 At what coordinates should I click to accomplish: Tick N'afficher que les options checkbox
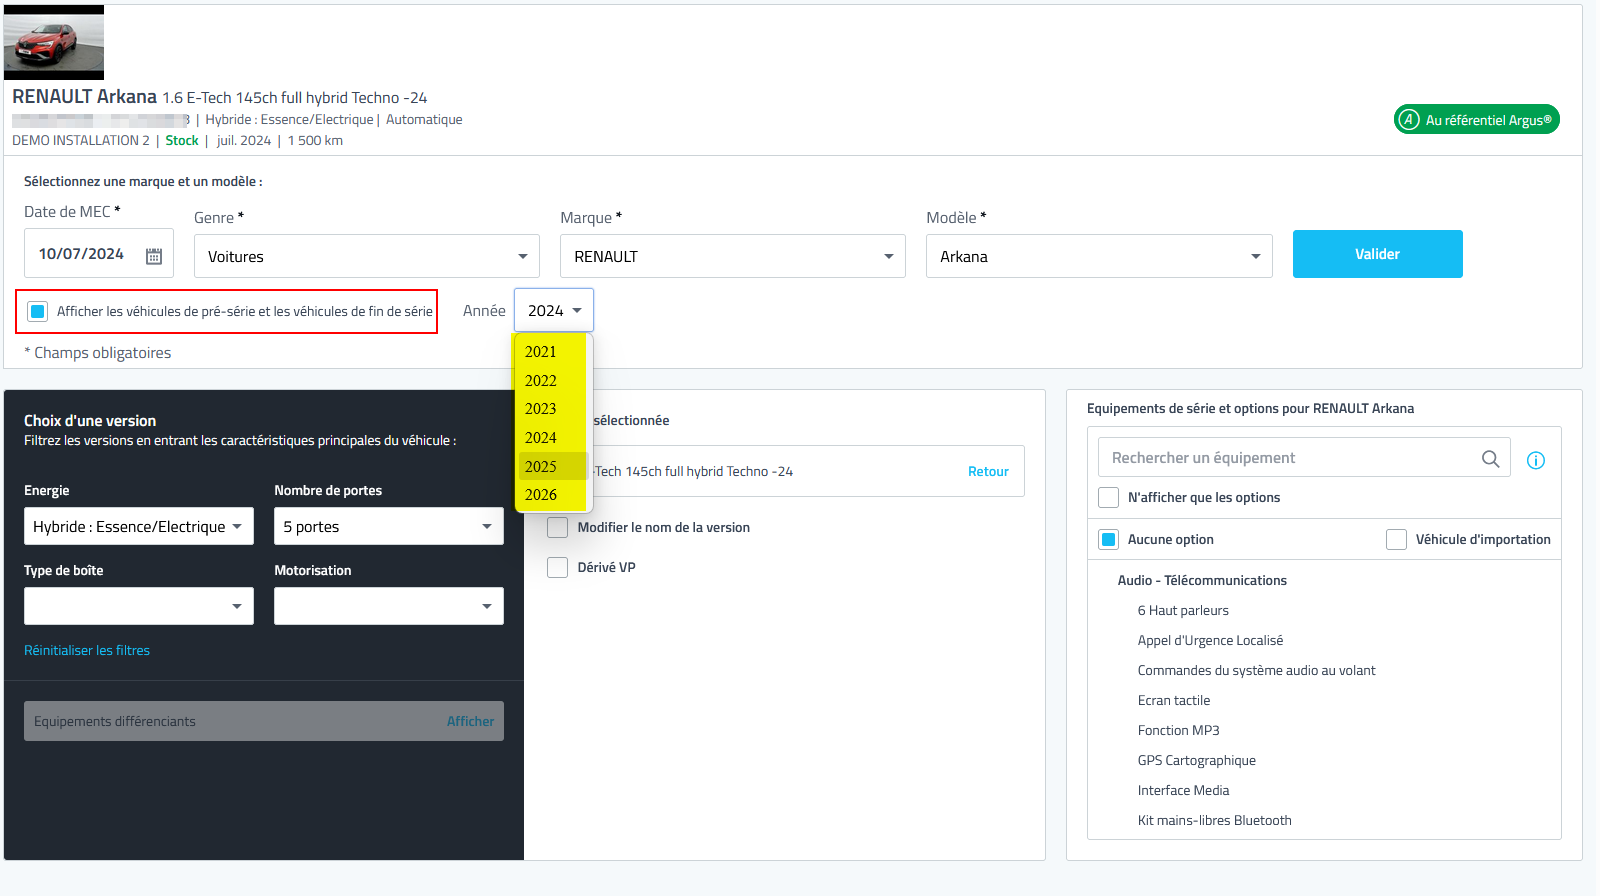pos(1108,497)
